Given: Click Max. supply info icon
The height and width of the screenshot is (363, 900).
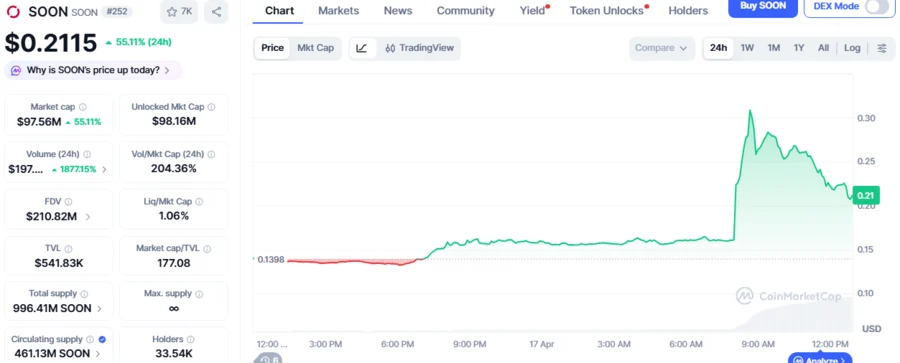Looking at the screenshot, I should [x=199, y=294].
